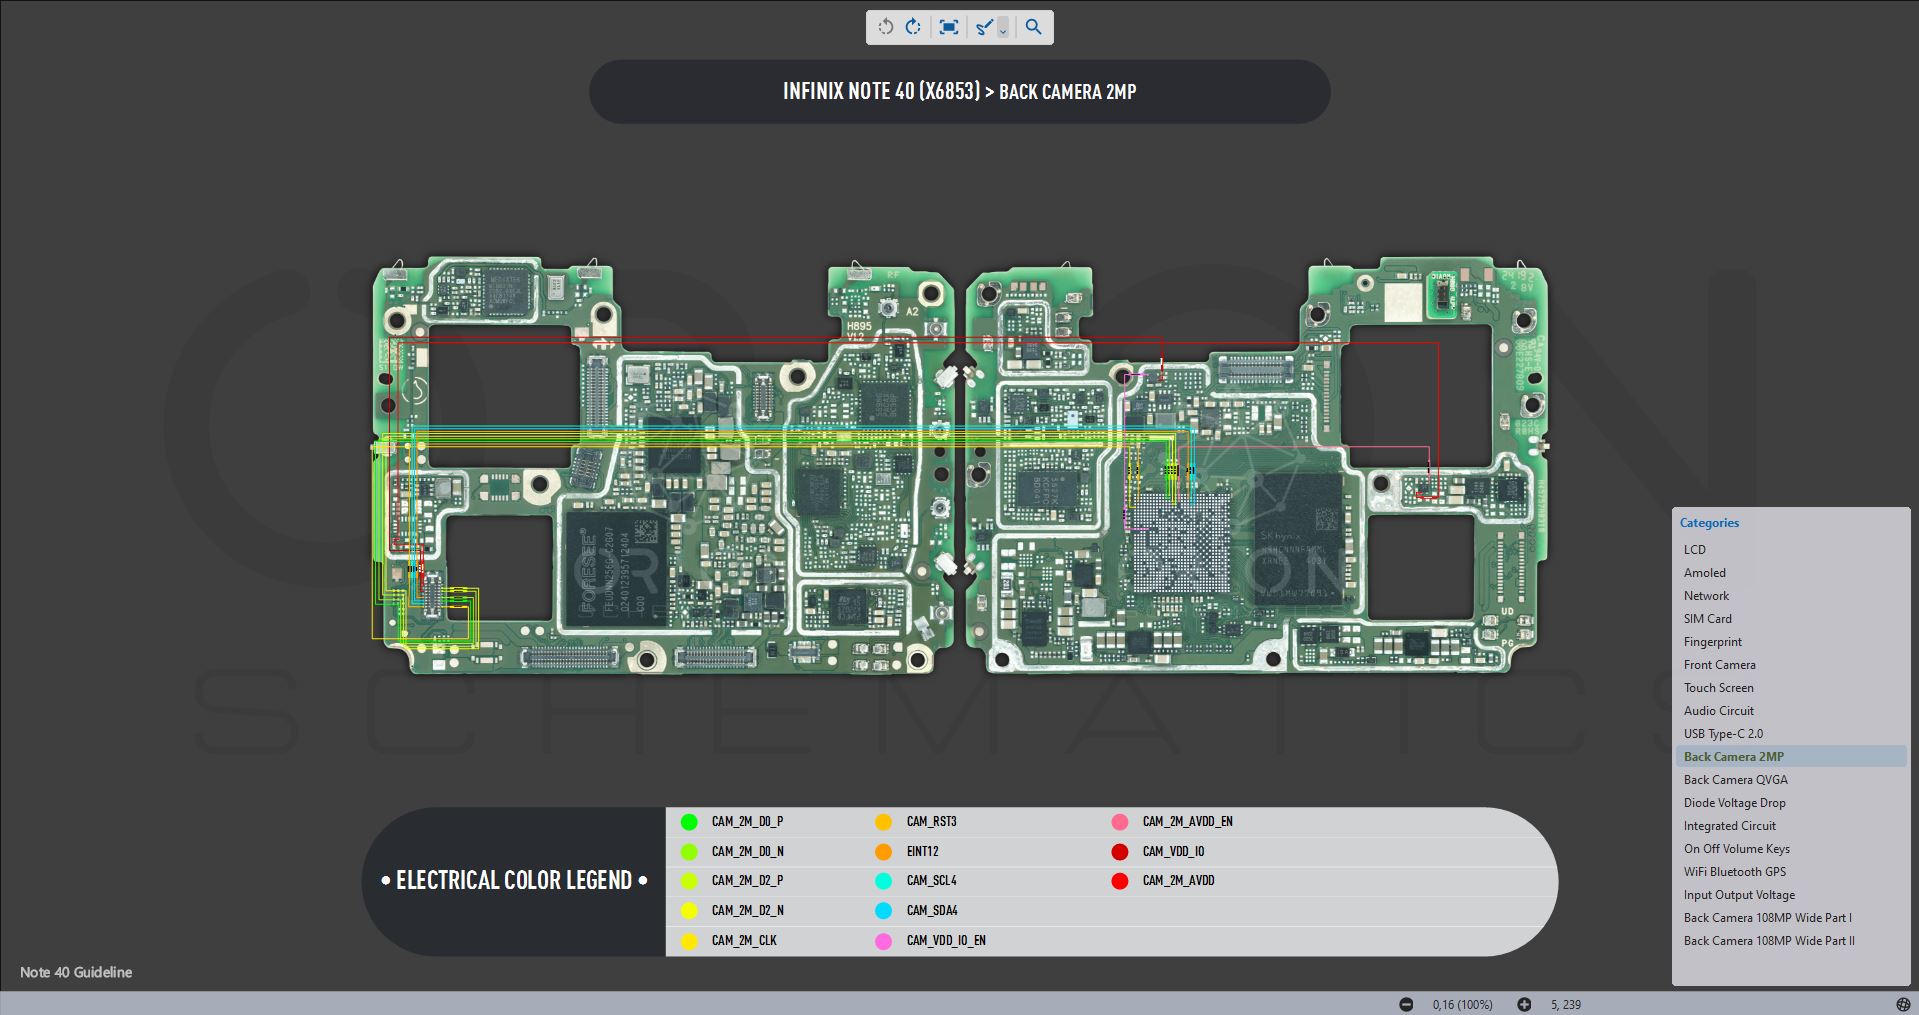Click the CAM_SDA4 legend label
Image resolution: width=1919 pixels, height=1015 pixels.
point(932,911)
